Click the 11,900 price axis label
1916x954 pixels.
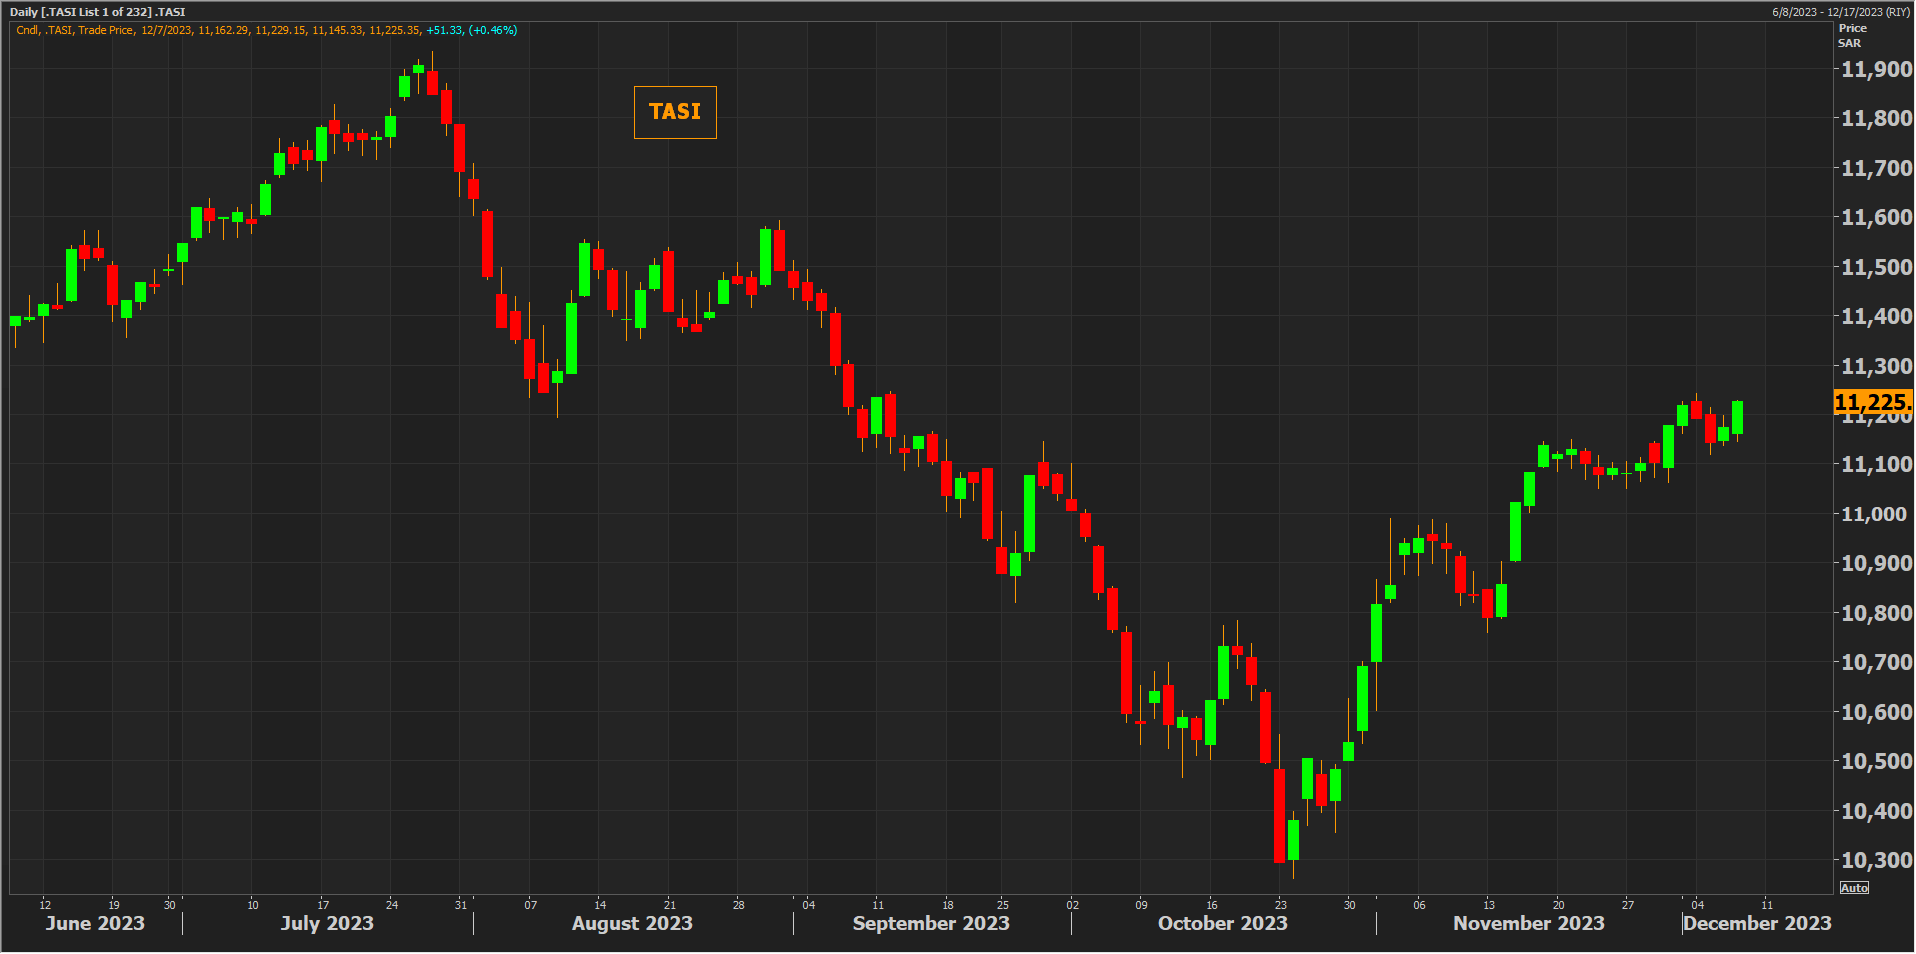(x=1876, y=69)
